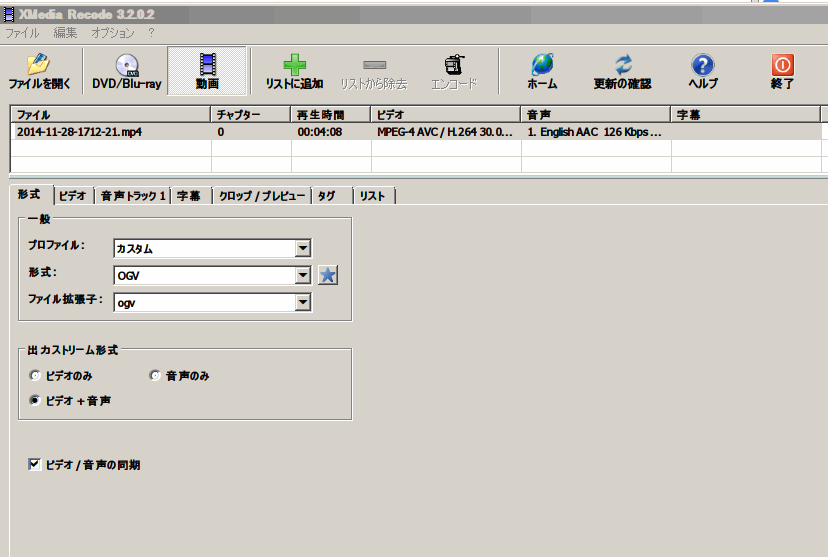Select ビデオ + 音声 radio button
828x557 pixels.
pos(35,400)
